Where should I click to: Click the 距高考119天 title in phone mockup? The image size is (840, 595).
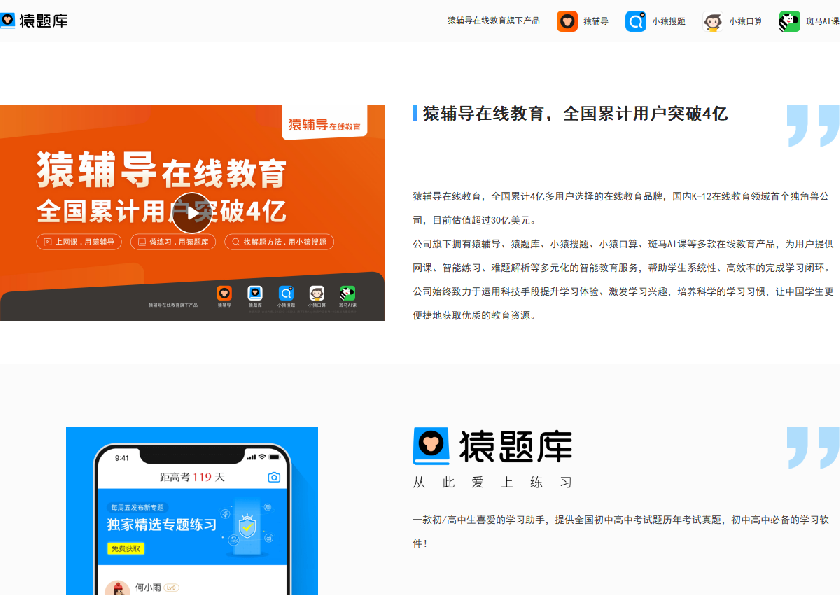[192, 477]
